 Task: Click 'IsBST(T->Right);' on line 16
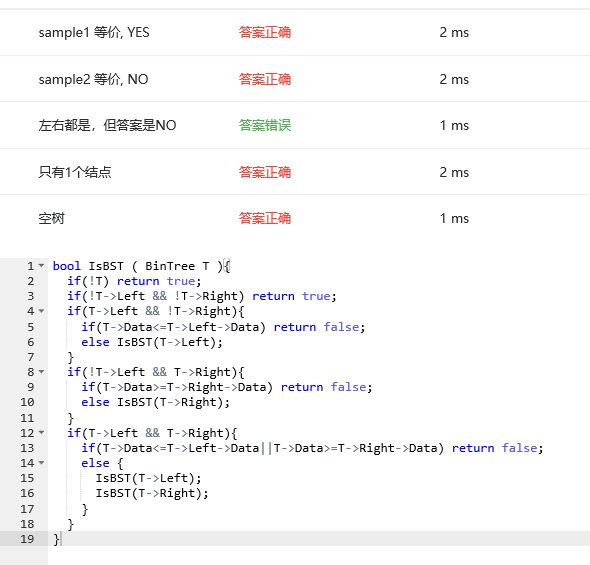(x=152, y=493)
